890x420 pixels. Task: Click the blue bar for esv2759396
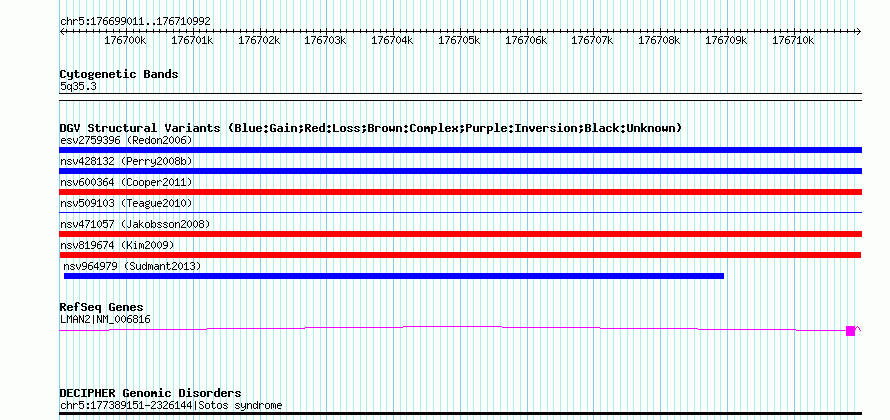tap(460, 150)
